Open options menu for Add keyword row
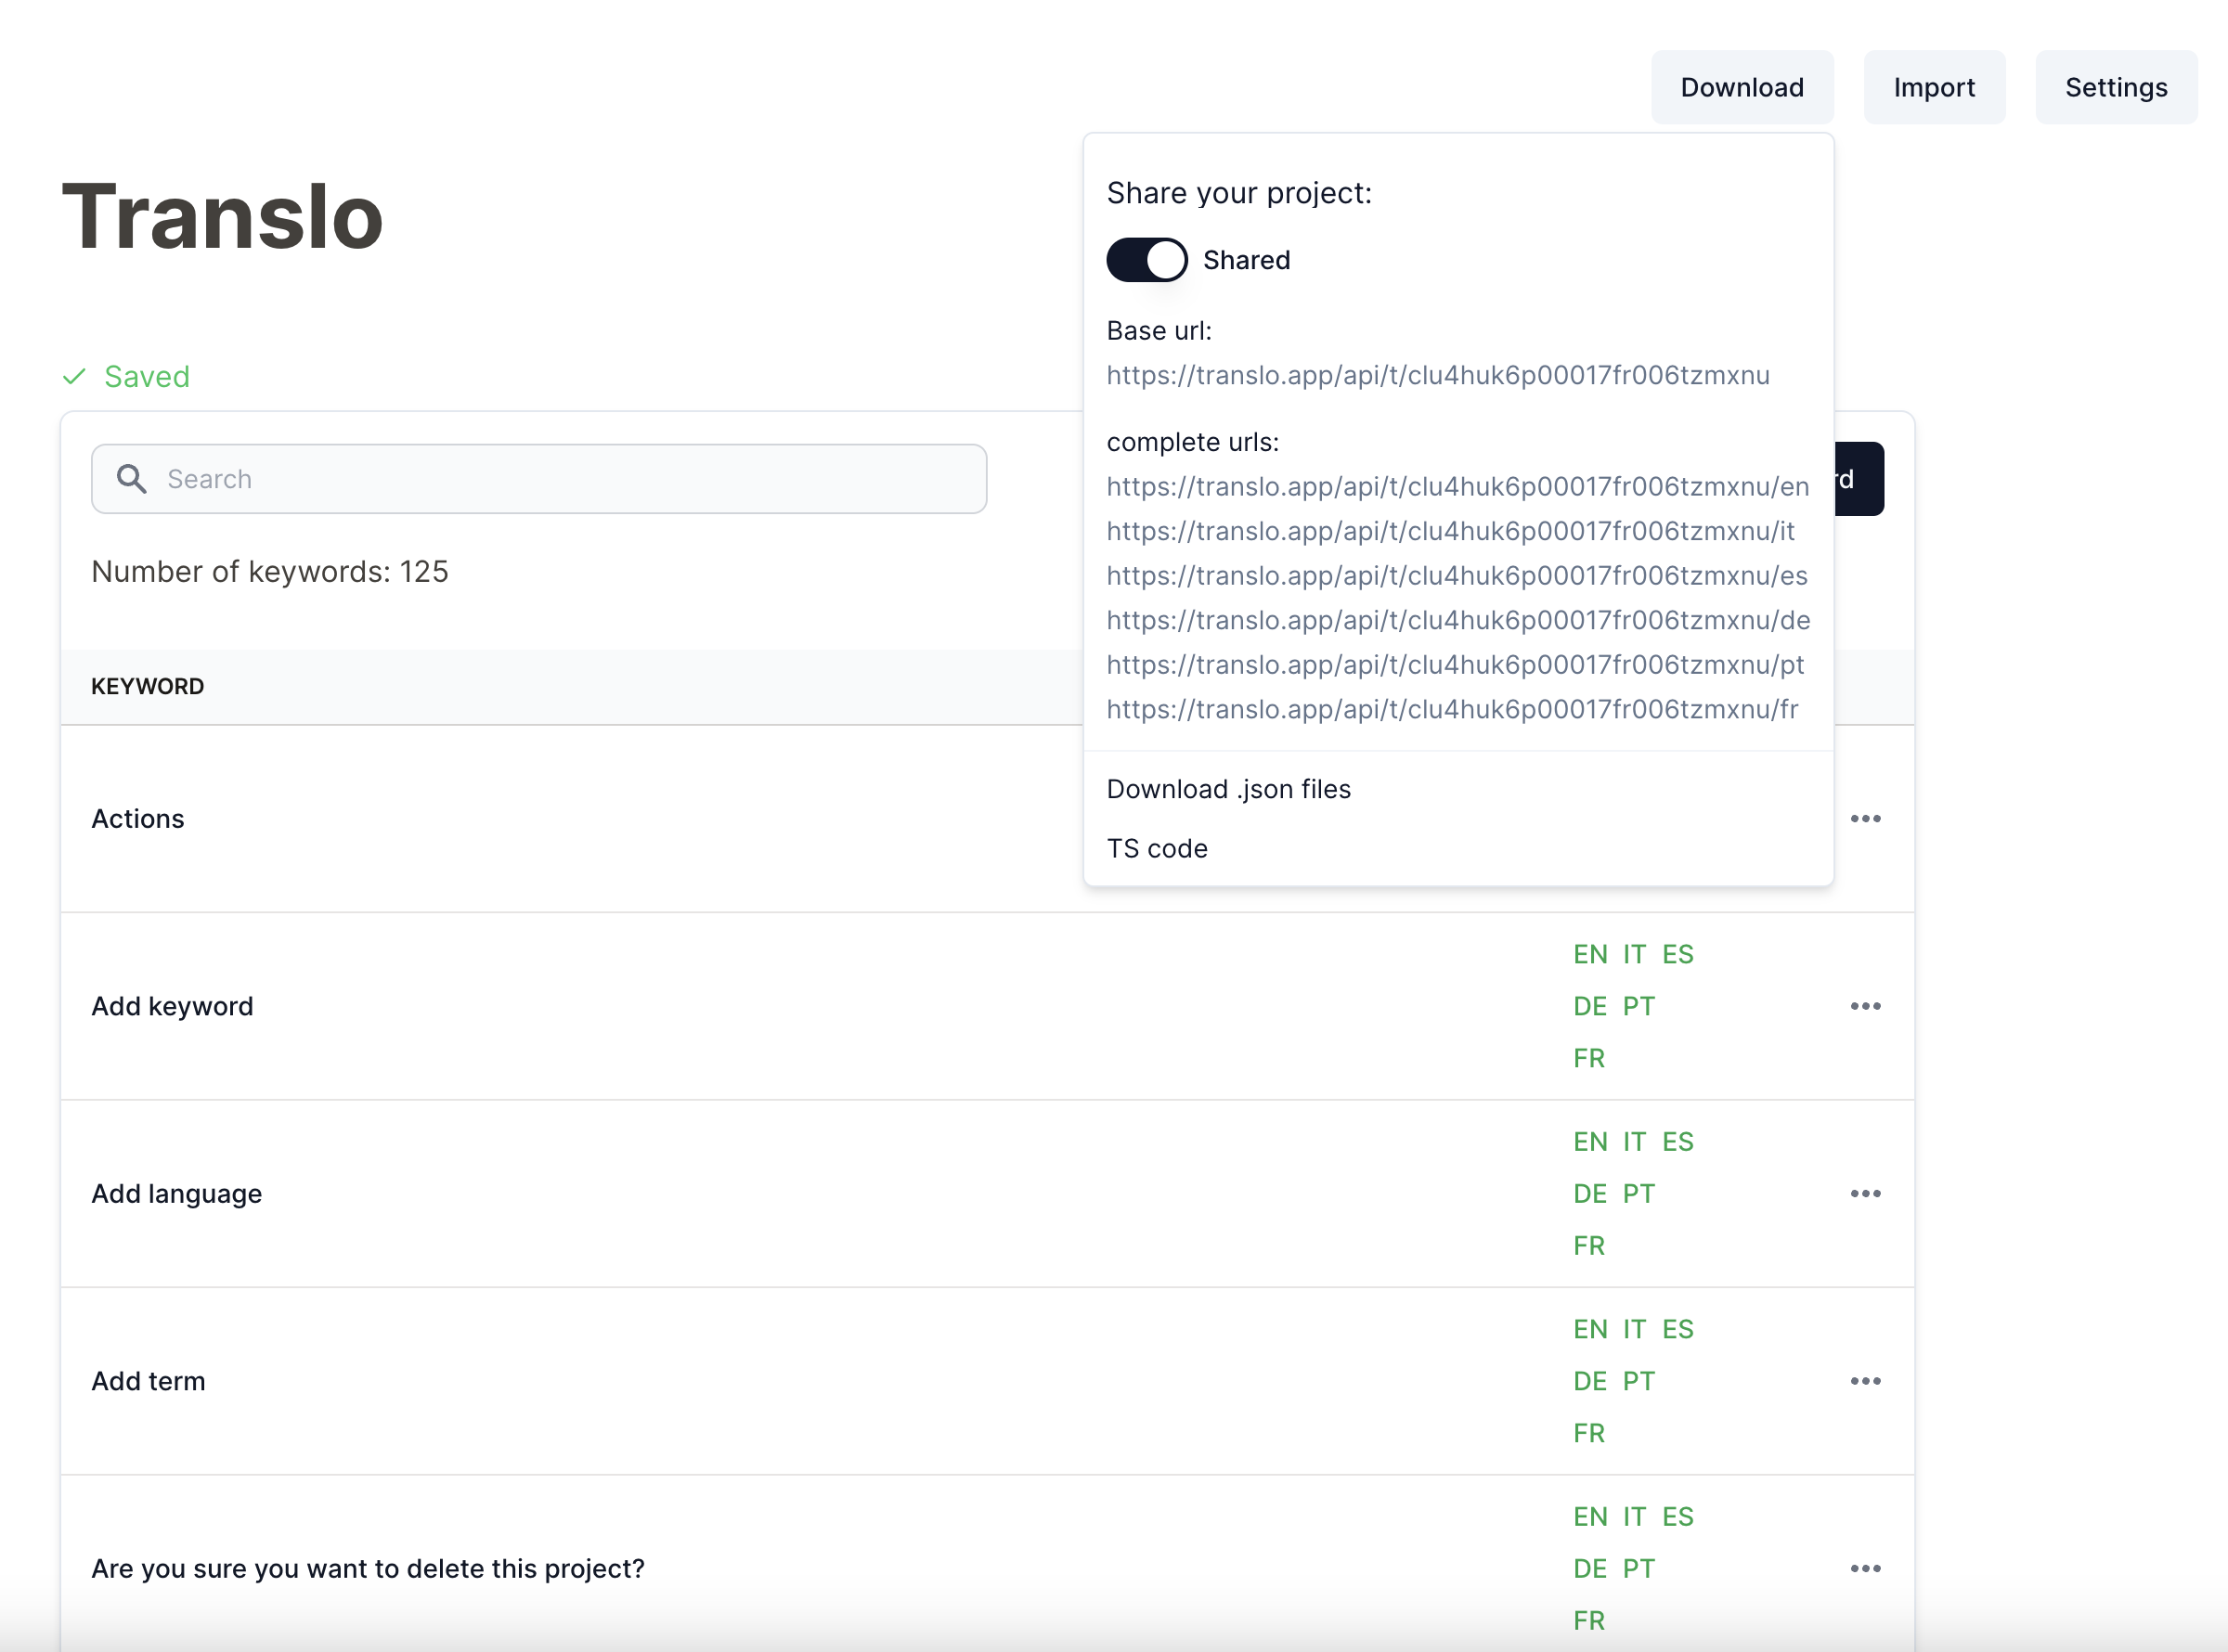Screen dimensions: 2228x1652 coord(1865,1006)
